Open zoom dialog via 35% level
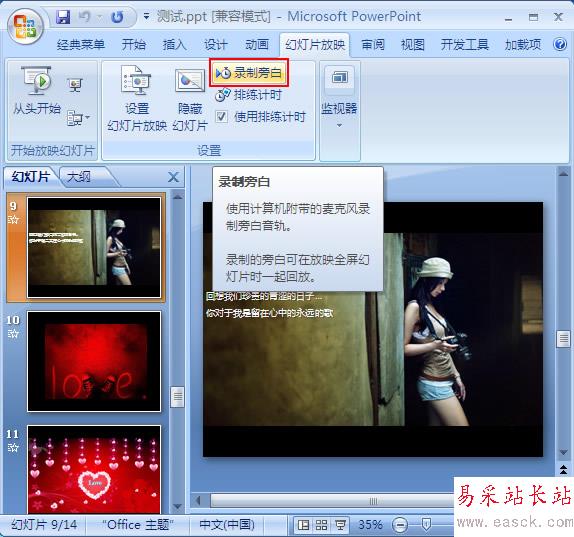574x537 pixels. (370, 525)
